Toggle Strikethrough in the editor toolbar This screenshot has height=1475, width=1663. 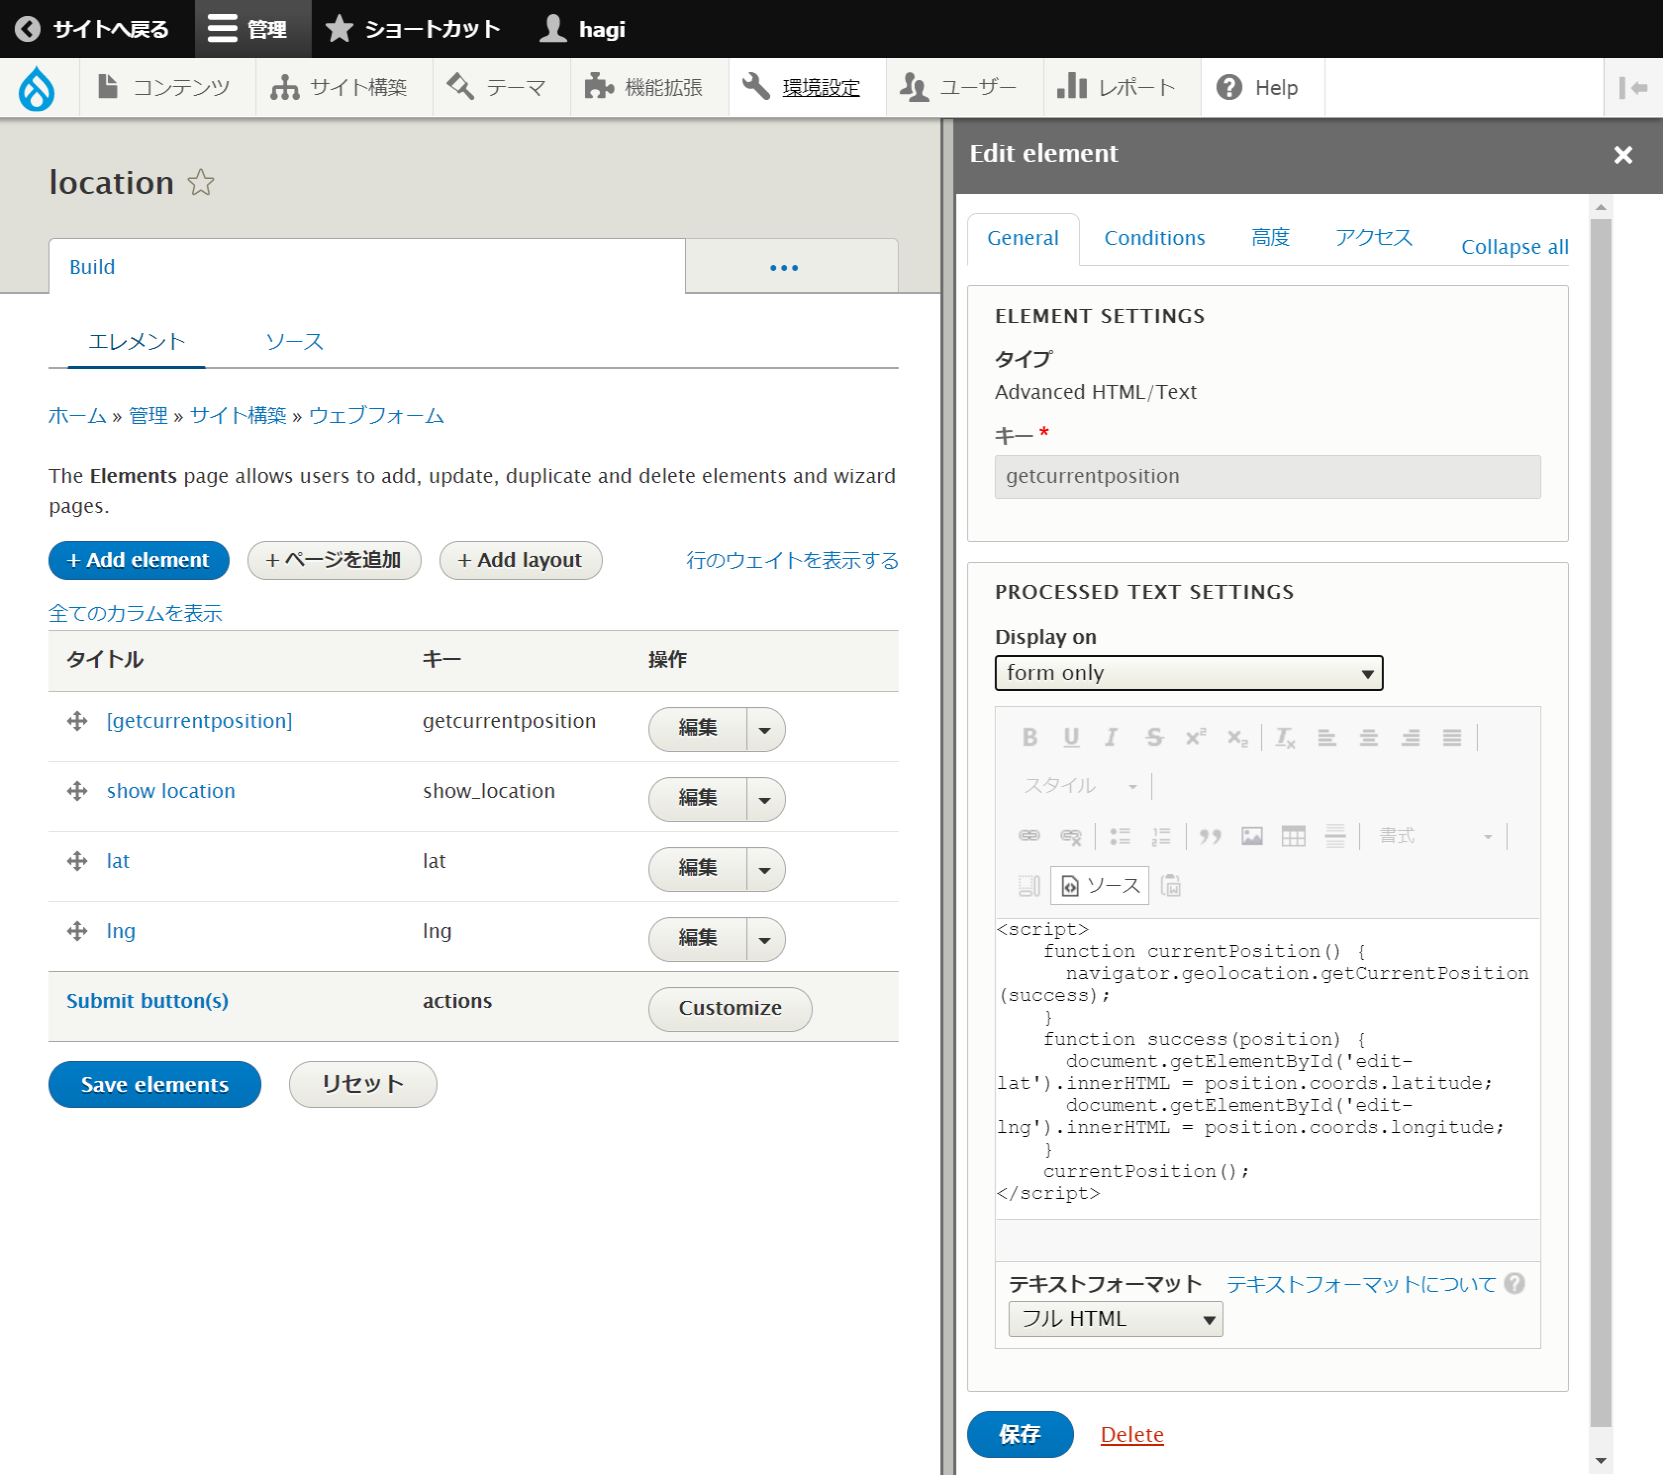1154,738
